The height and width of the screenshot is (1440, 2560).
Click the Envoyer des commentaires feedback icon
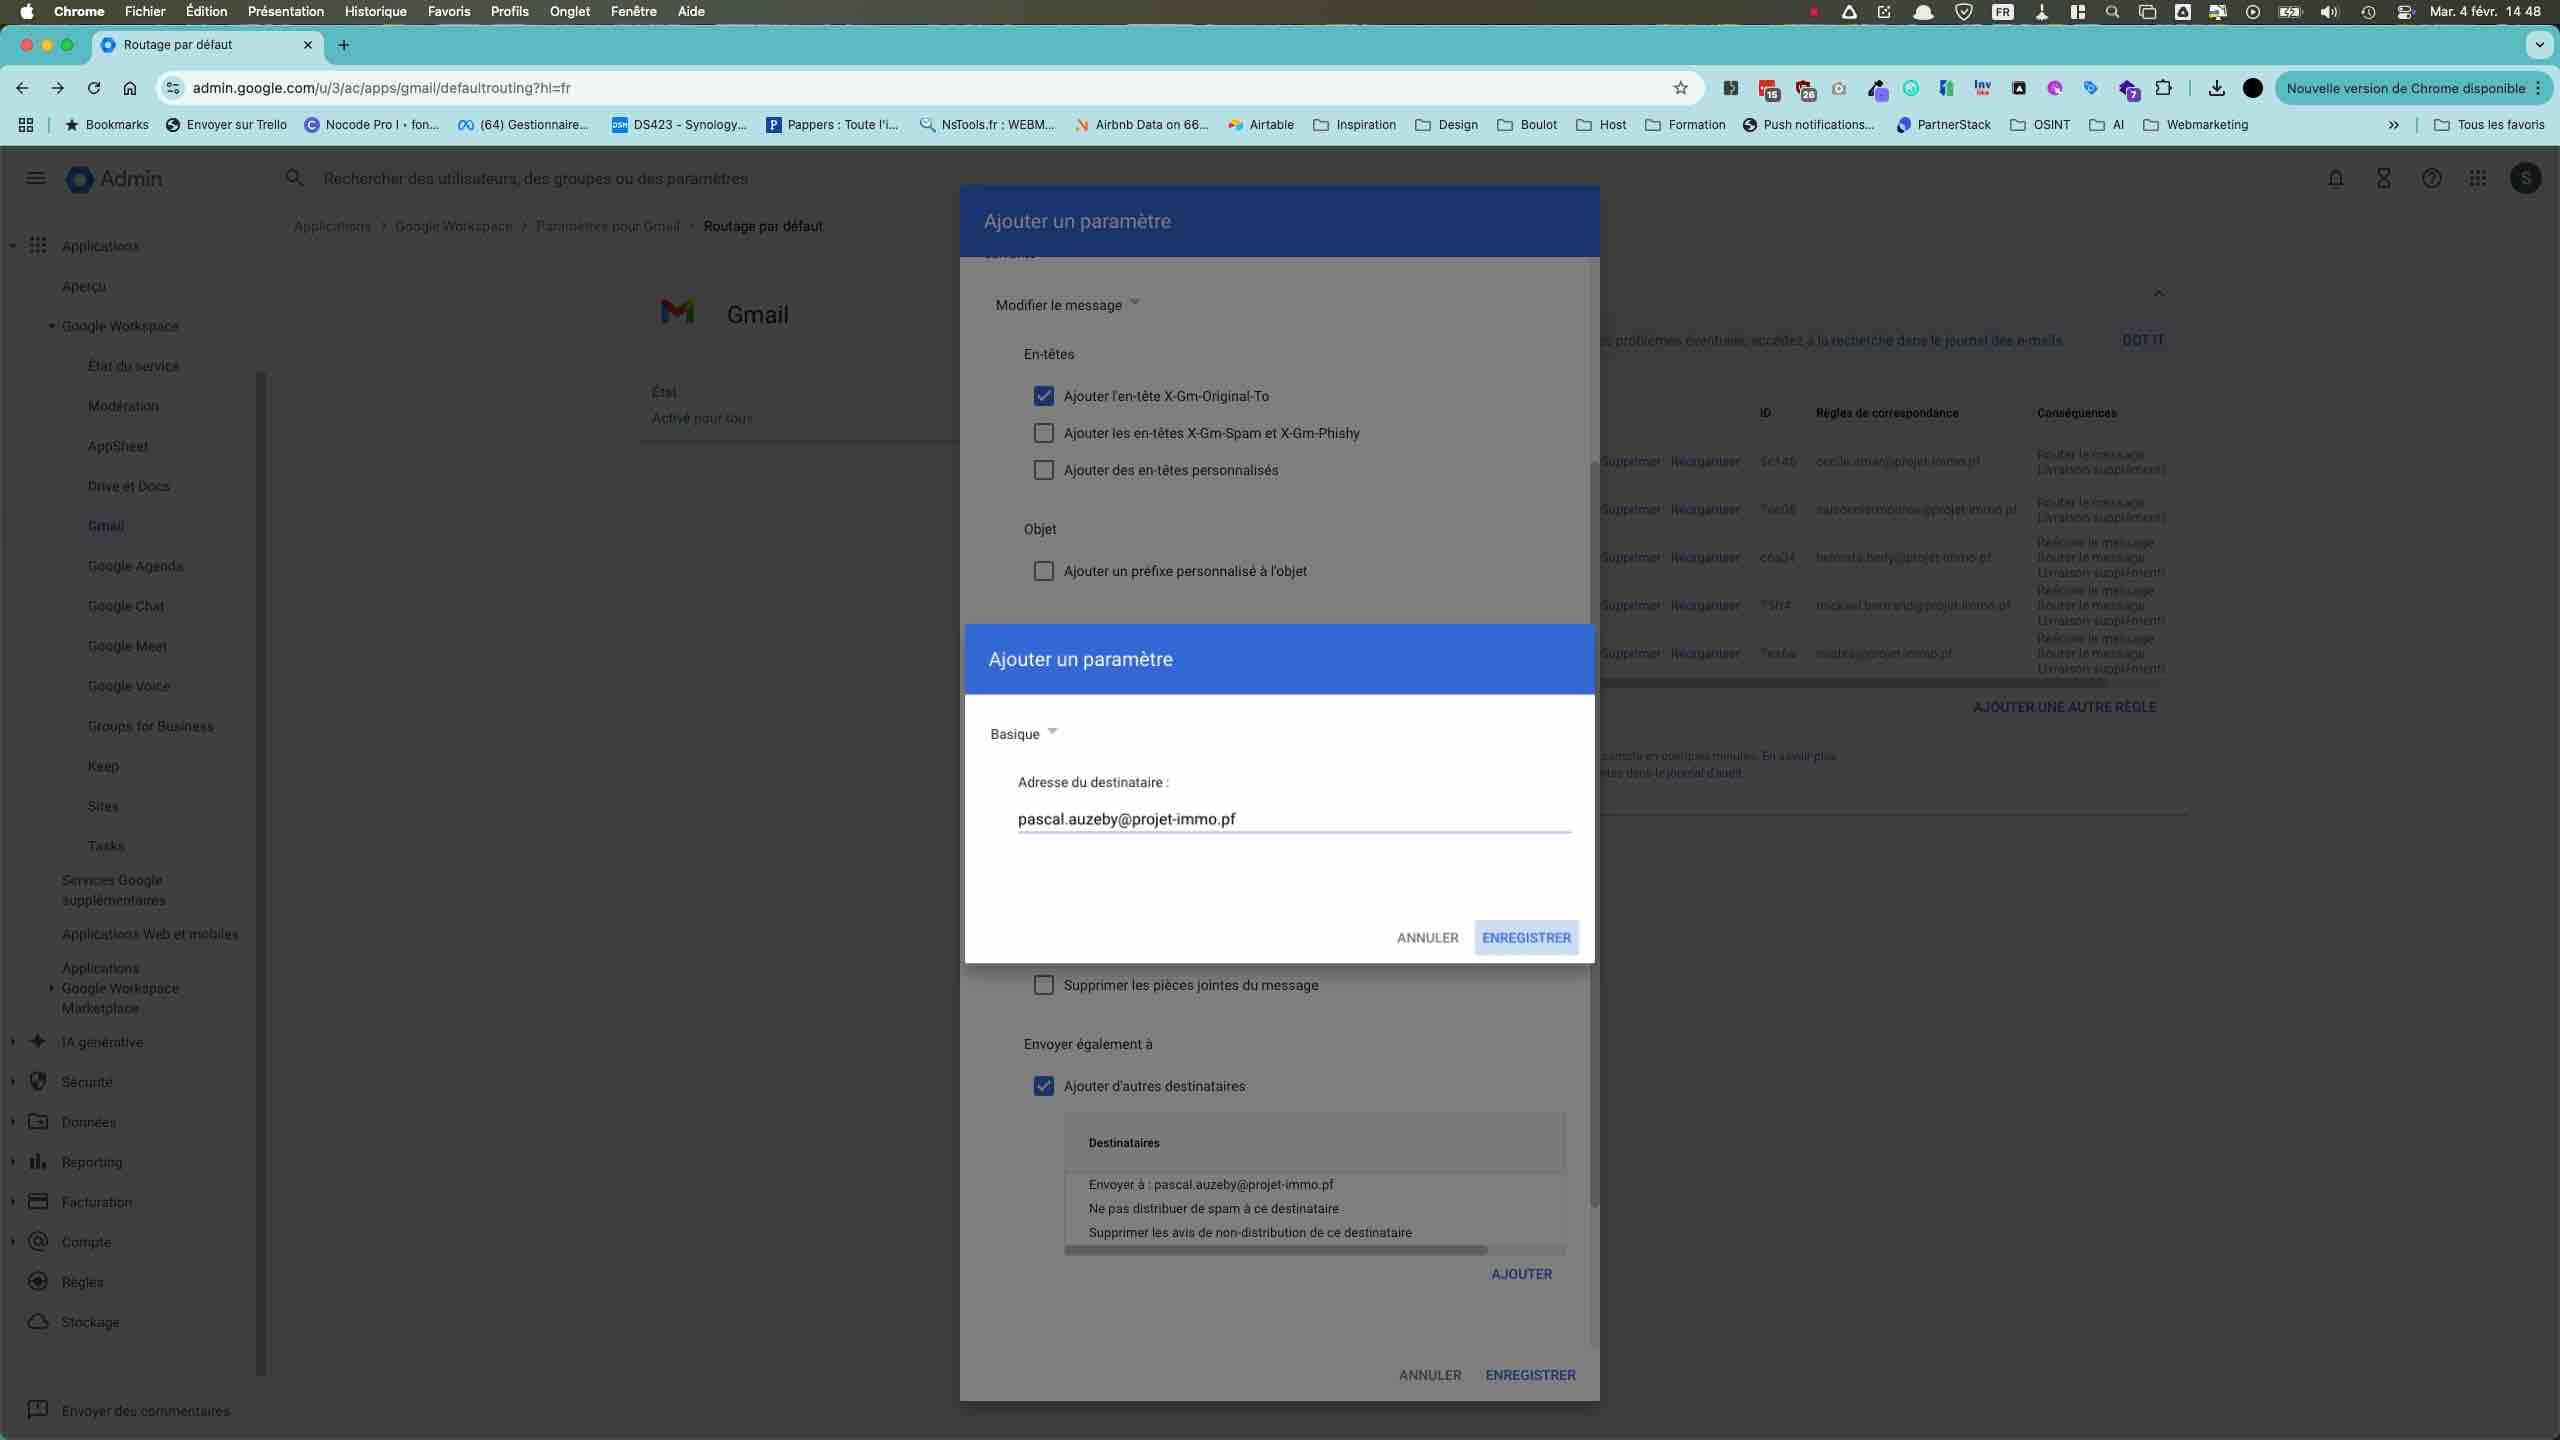pos(38,1410)
